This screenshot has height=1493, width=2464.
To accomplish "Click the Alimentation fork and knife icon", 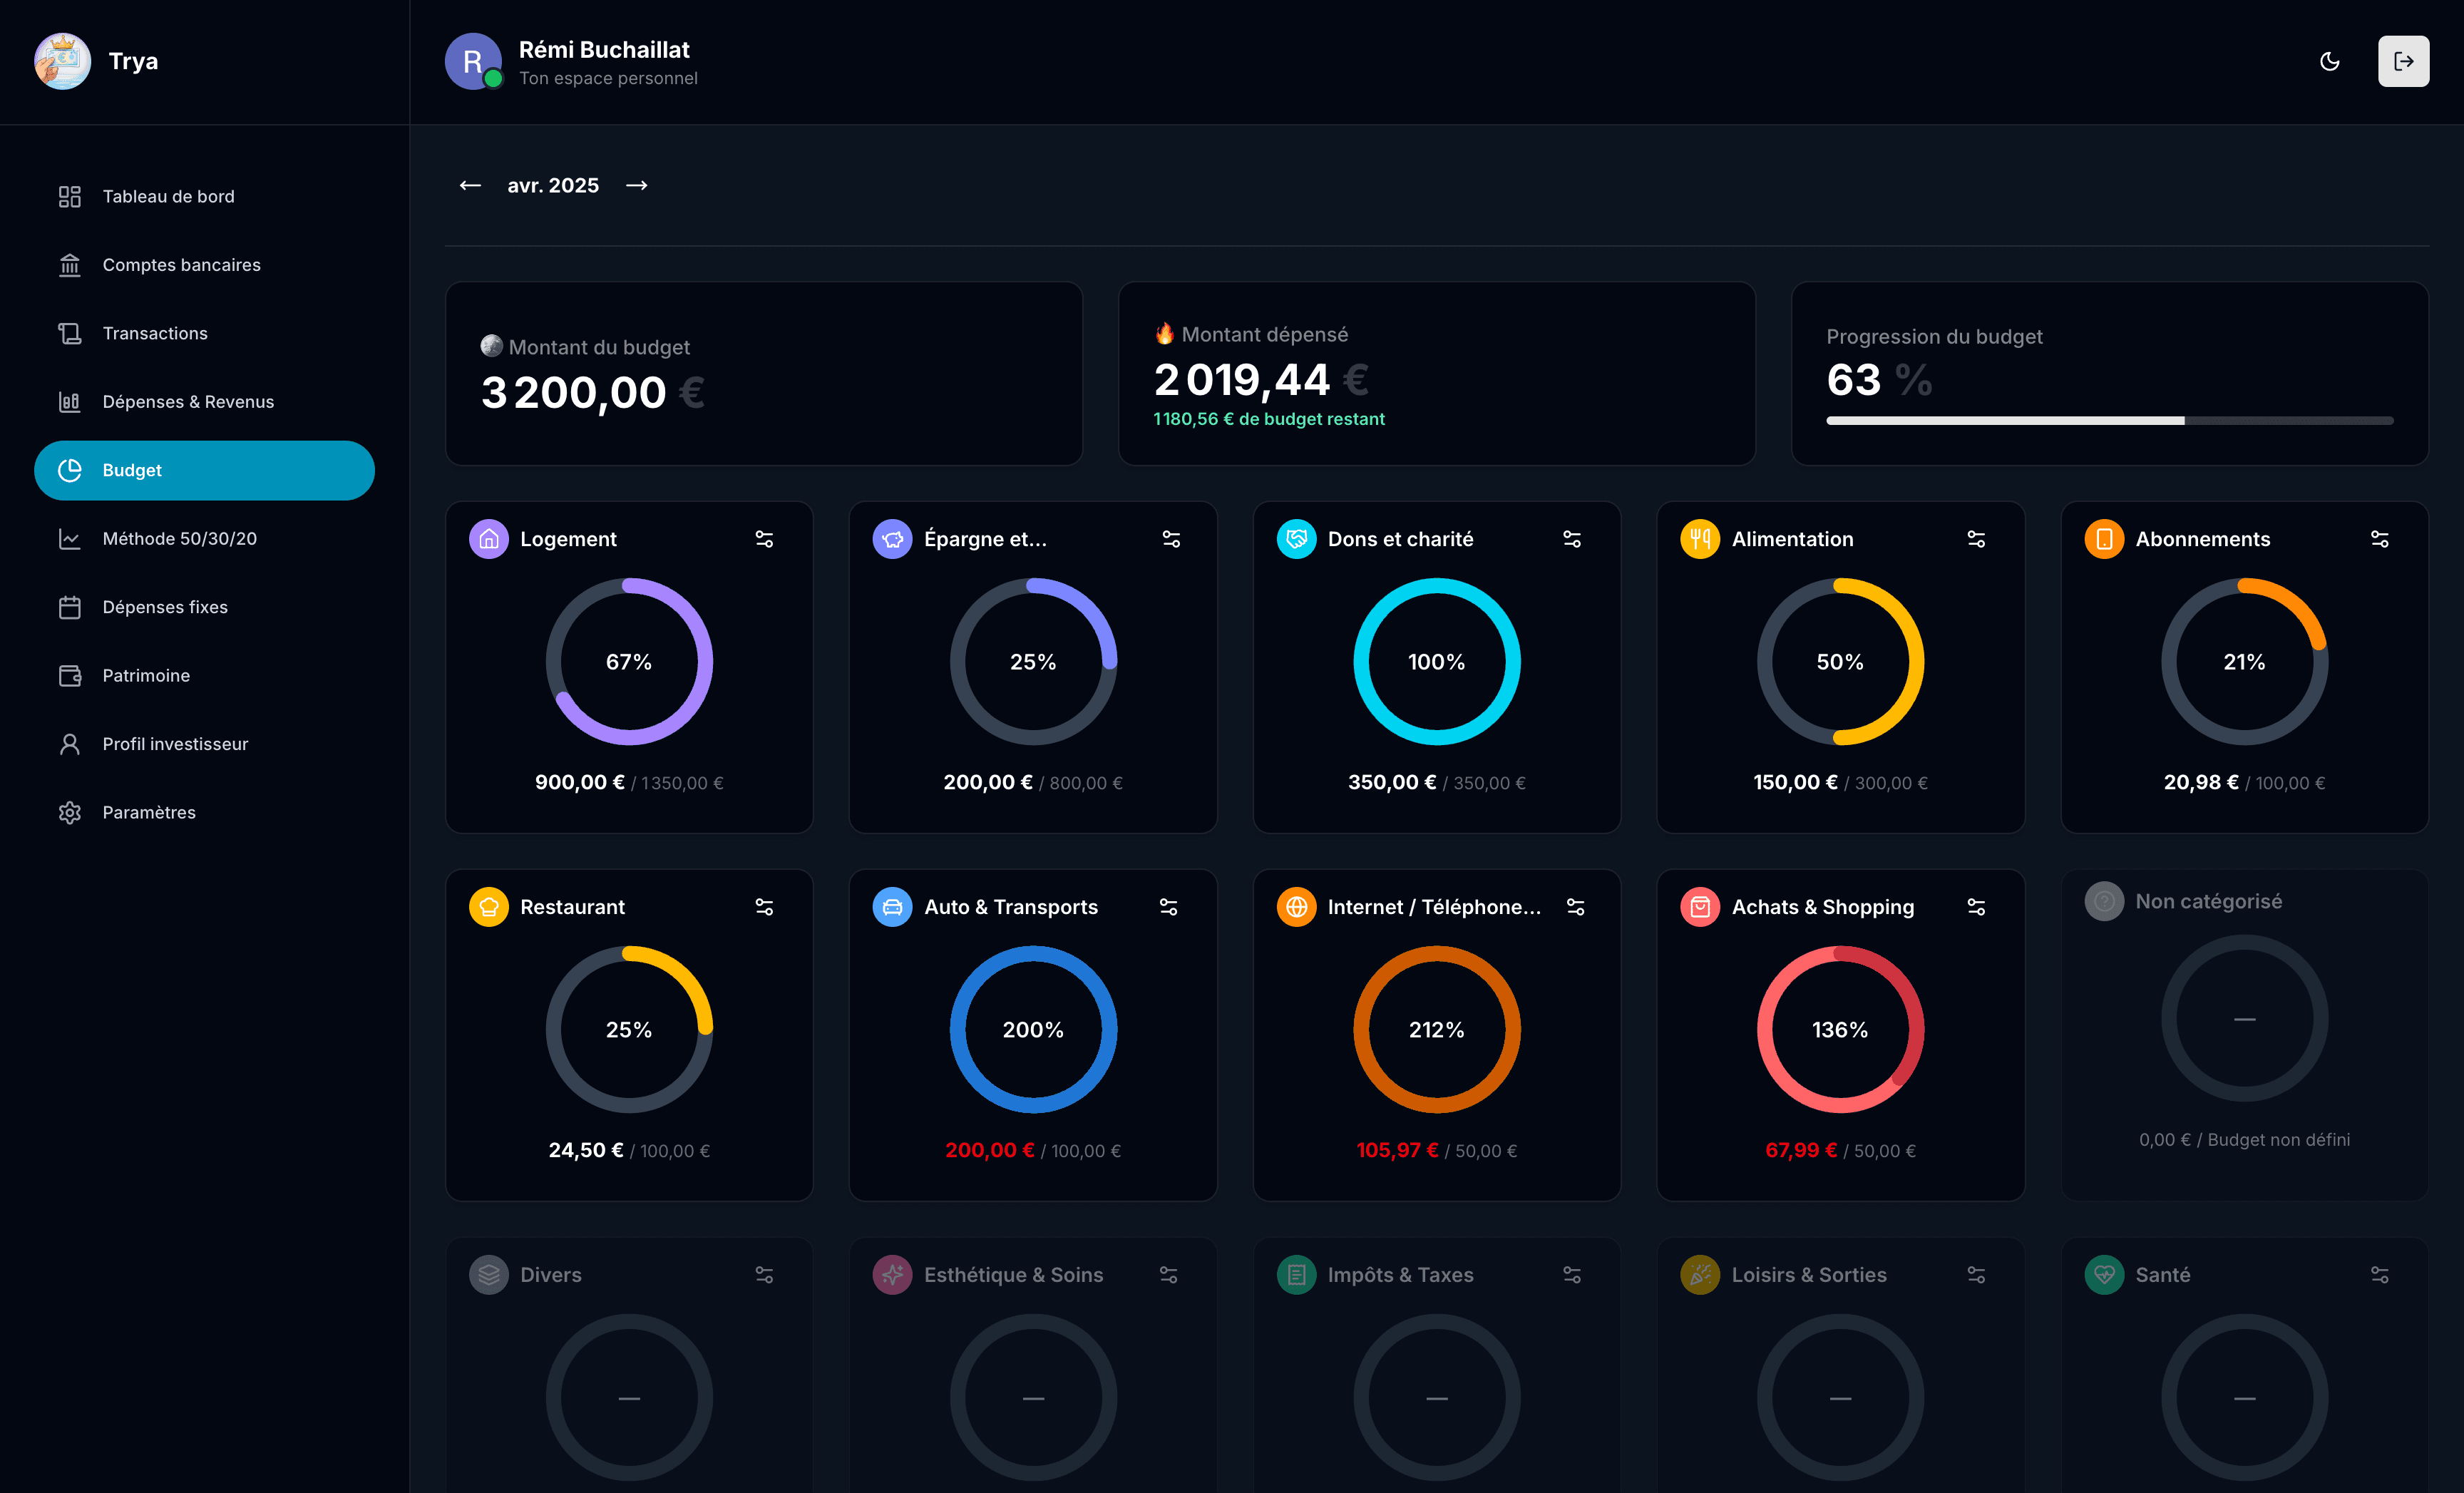I will (1700, 539).
